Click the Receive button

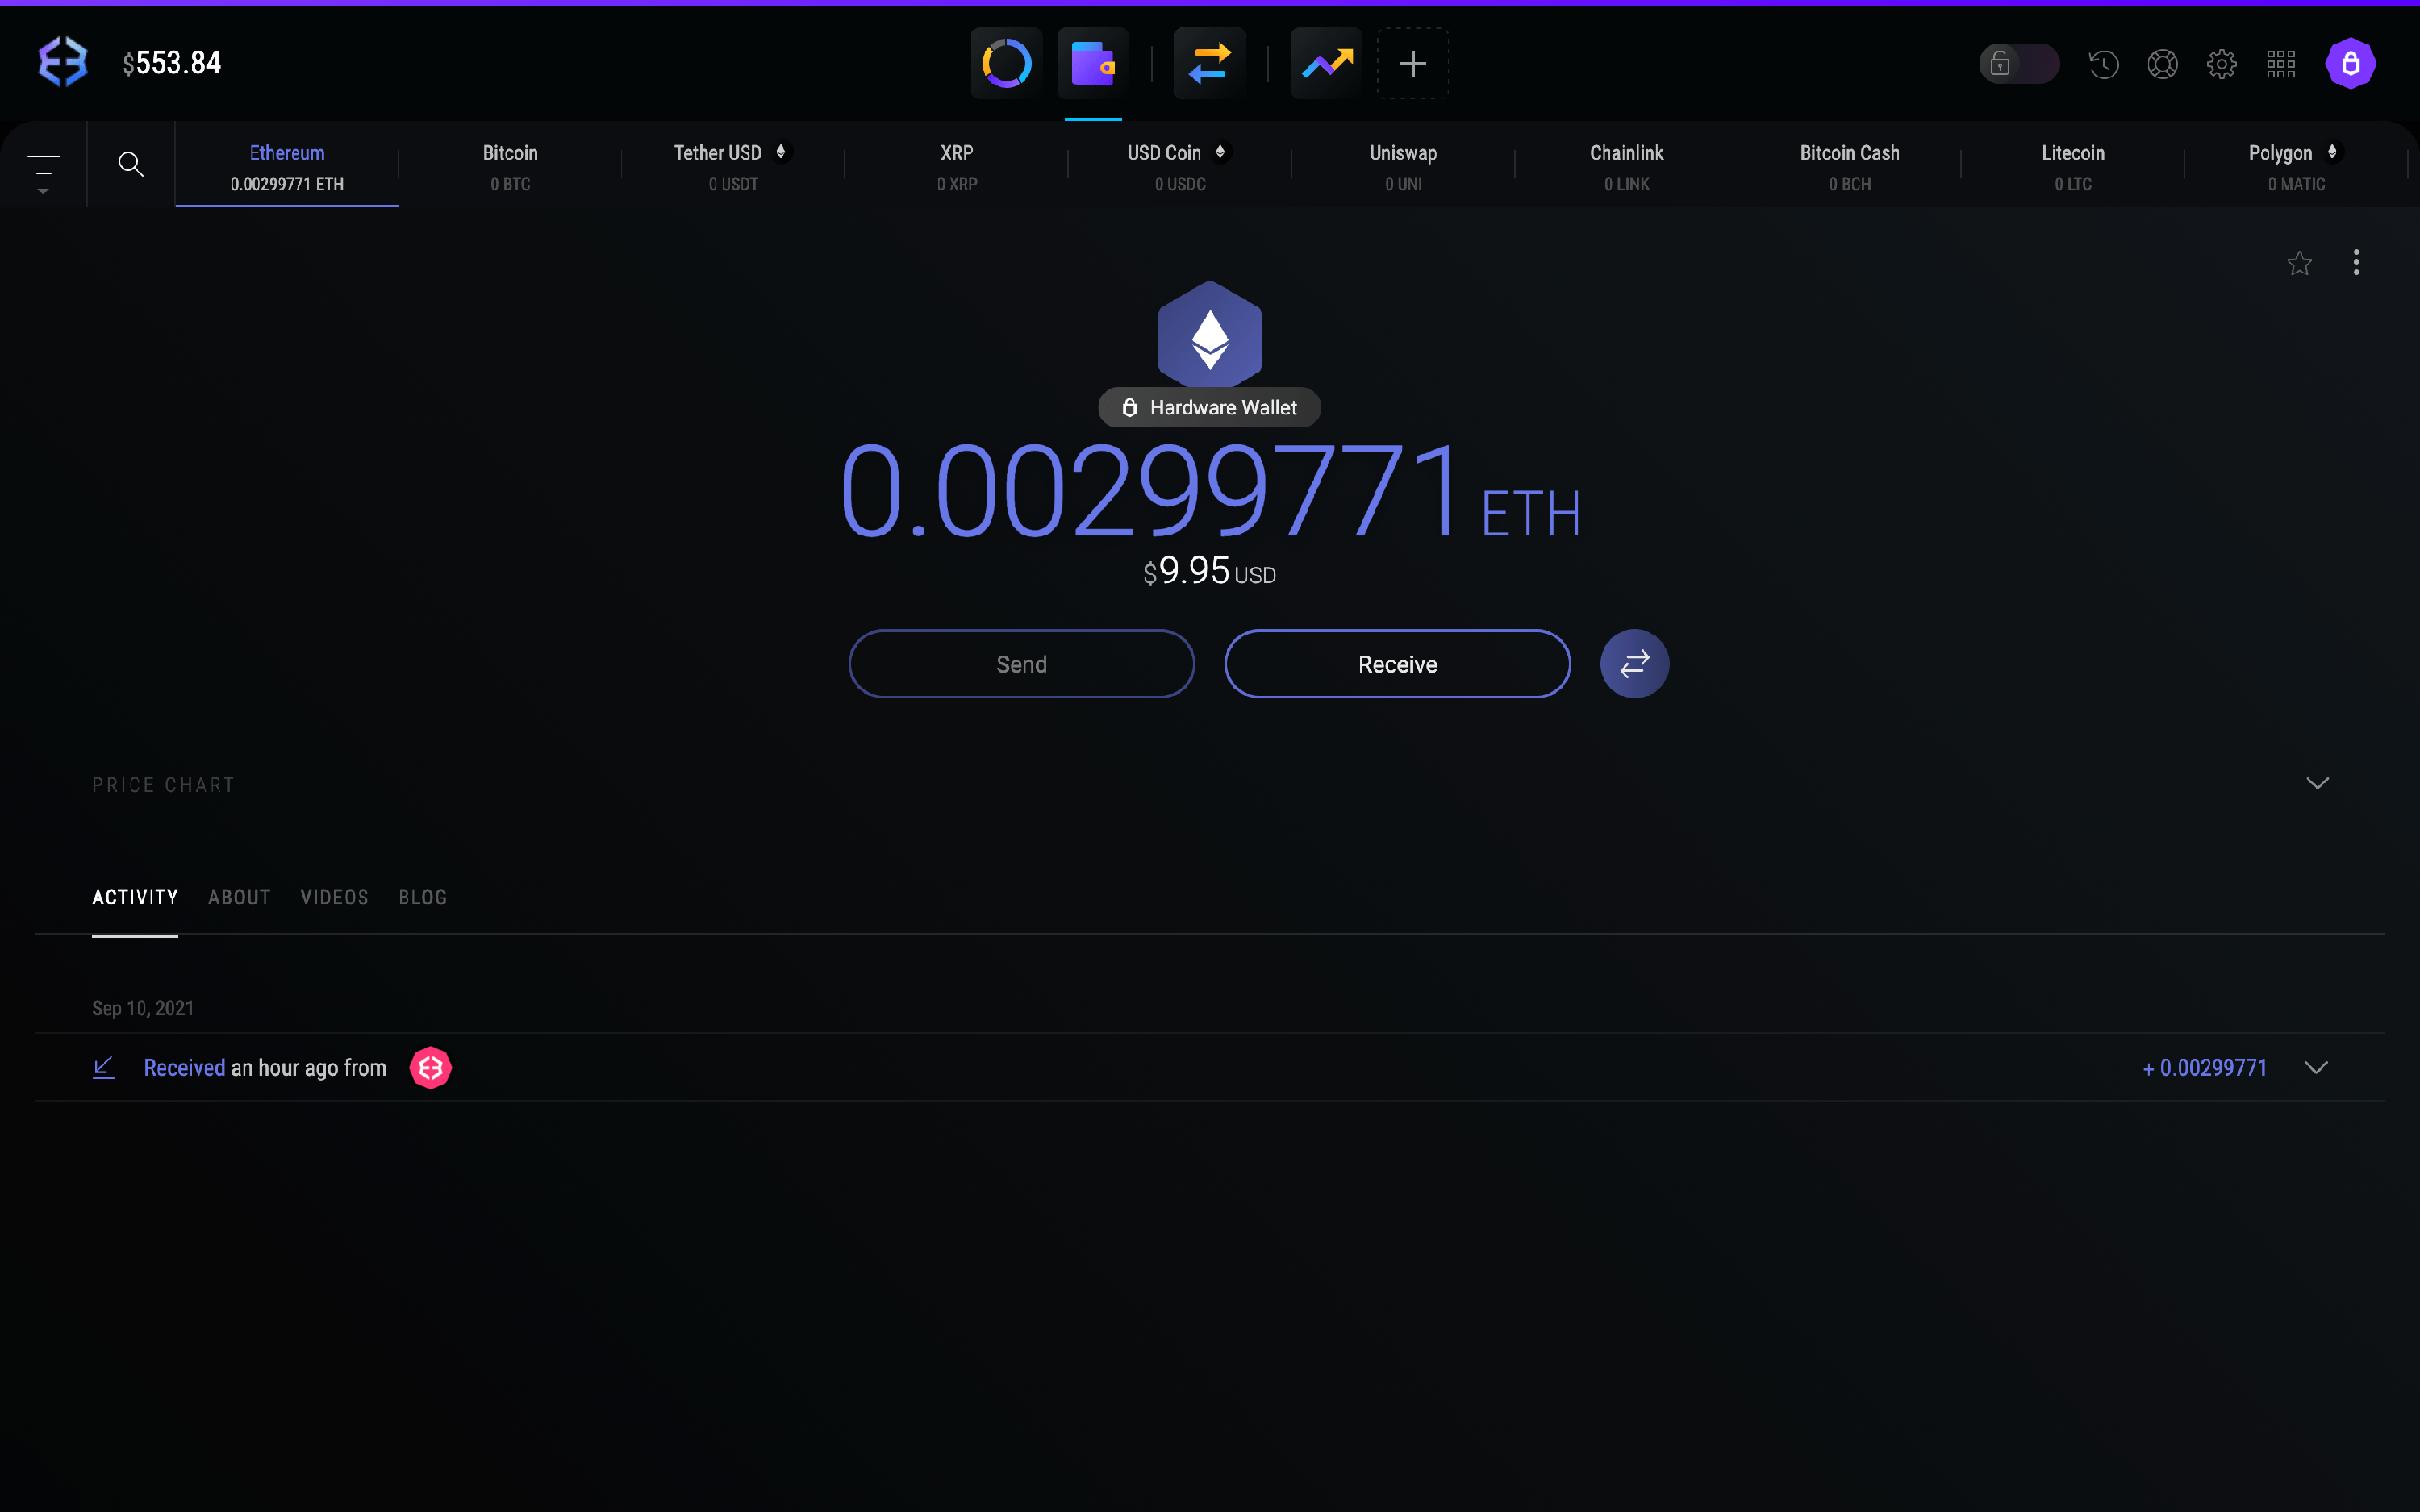tap(1397, 664)
